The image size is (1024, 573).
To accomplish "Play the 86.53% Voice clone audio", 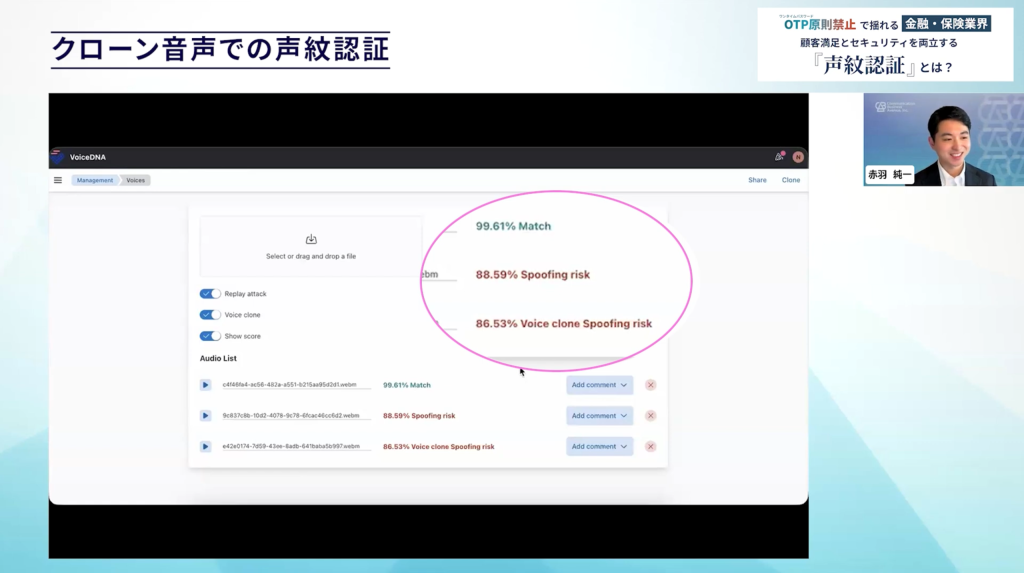I will tap(205, 446).
